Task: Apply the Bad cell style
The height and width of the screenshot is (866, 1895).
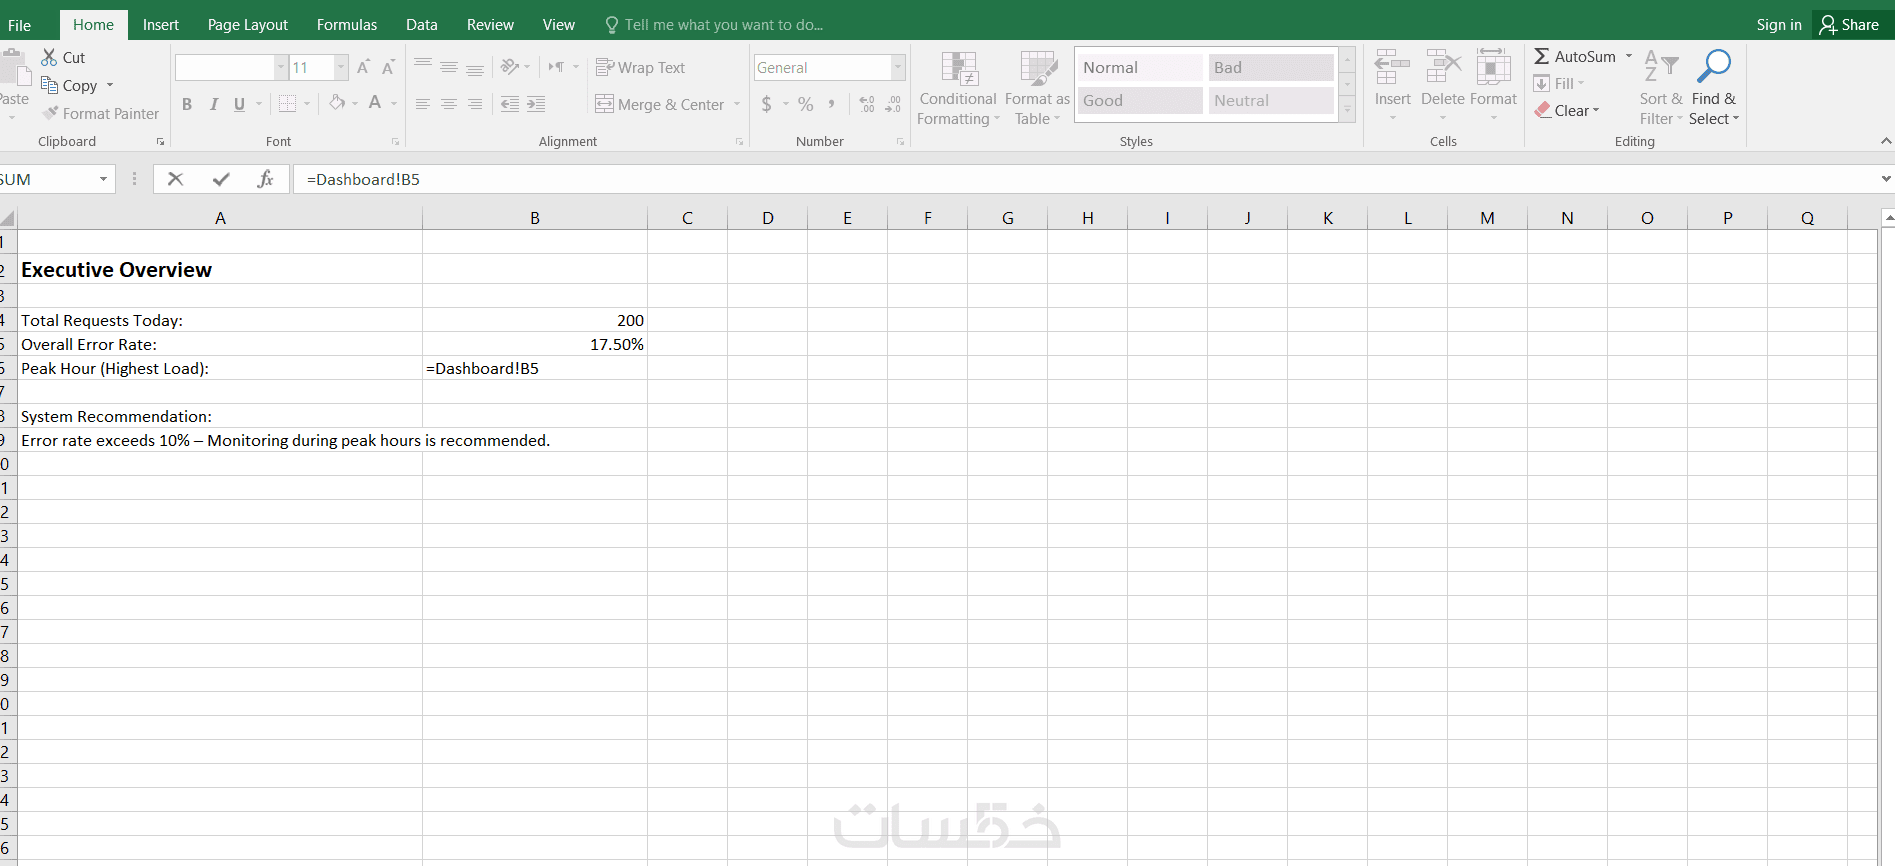Action: [1271, 67]
